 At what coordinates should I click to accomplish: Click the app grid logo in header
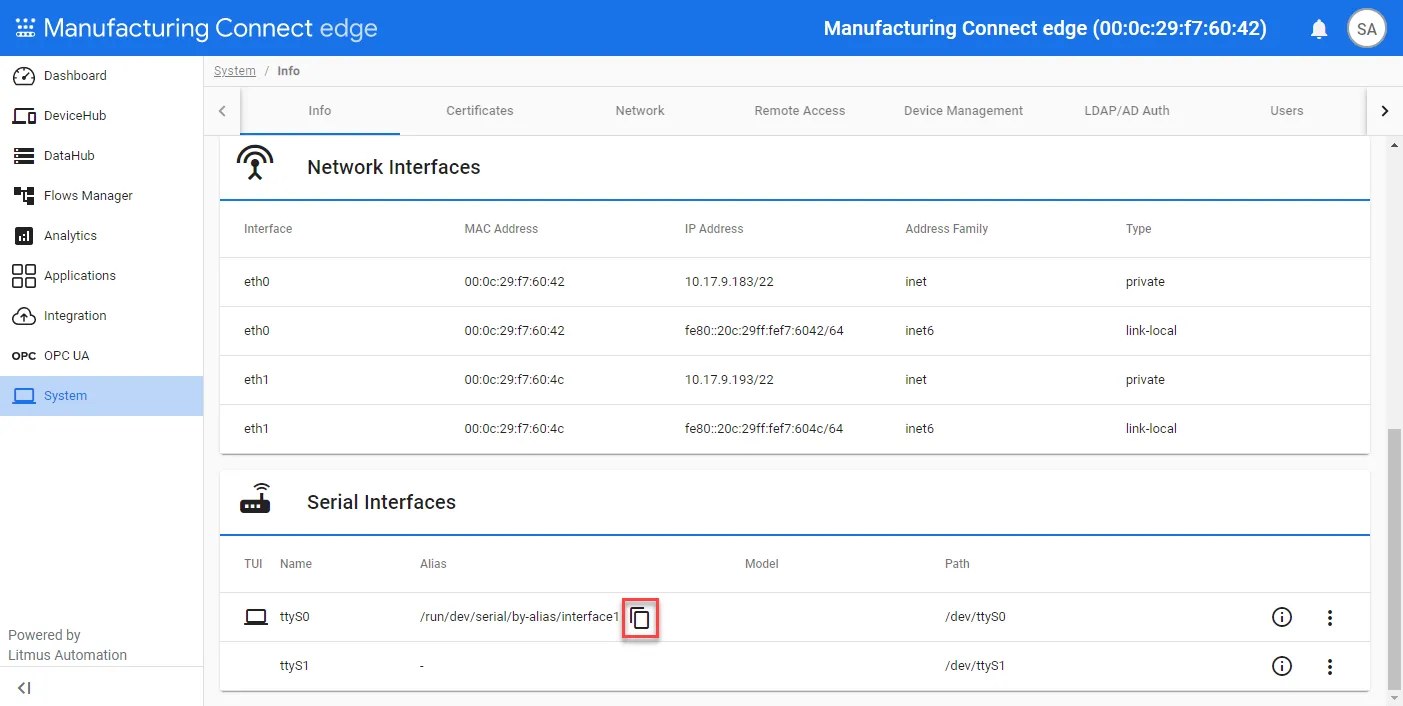coord(25,28)
